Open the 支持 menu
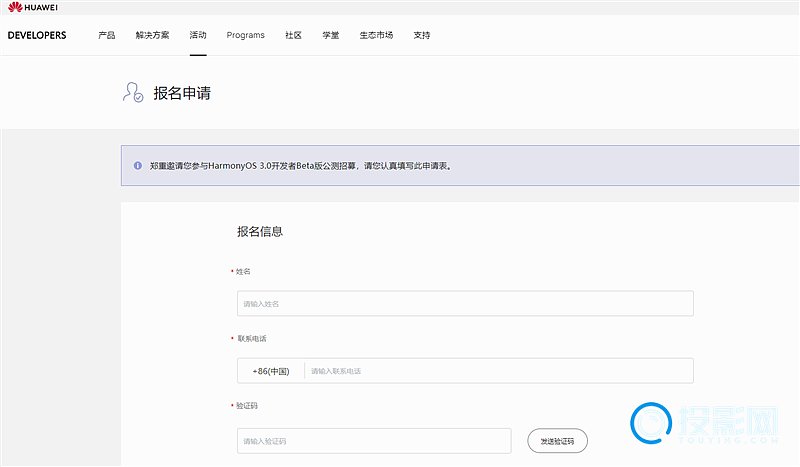This screenshot has height=467, width=800. [x=422, y=35]
